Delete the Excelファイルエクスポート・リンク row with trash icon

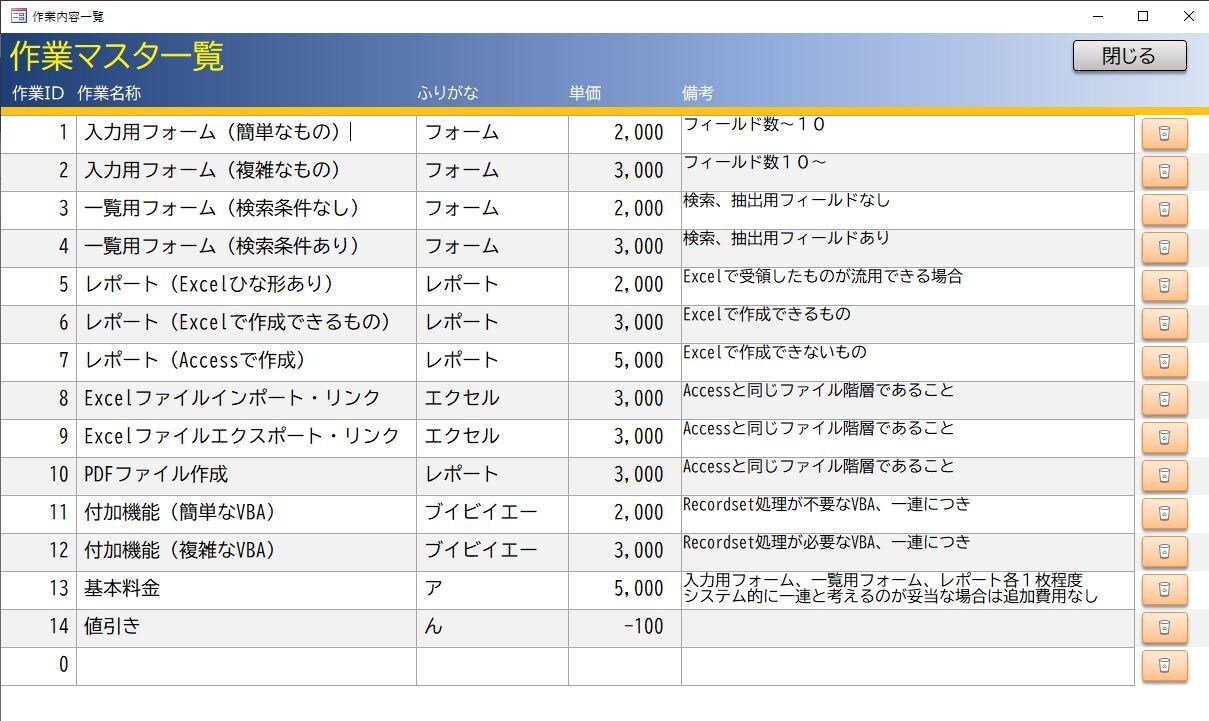(x=1164, y=438)
